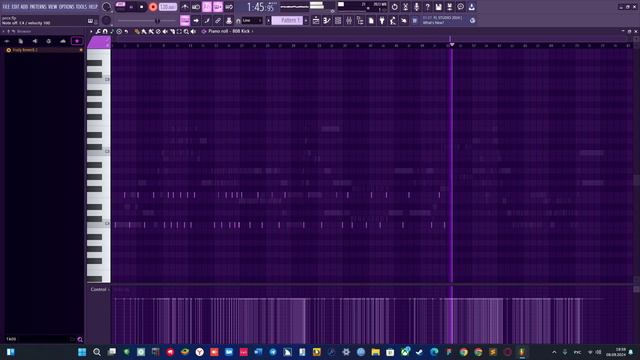The image size is (640, 360).
Task: Open the plugin picker plug icon
Action: tap(382, 20)
